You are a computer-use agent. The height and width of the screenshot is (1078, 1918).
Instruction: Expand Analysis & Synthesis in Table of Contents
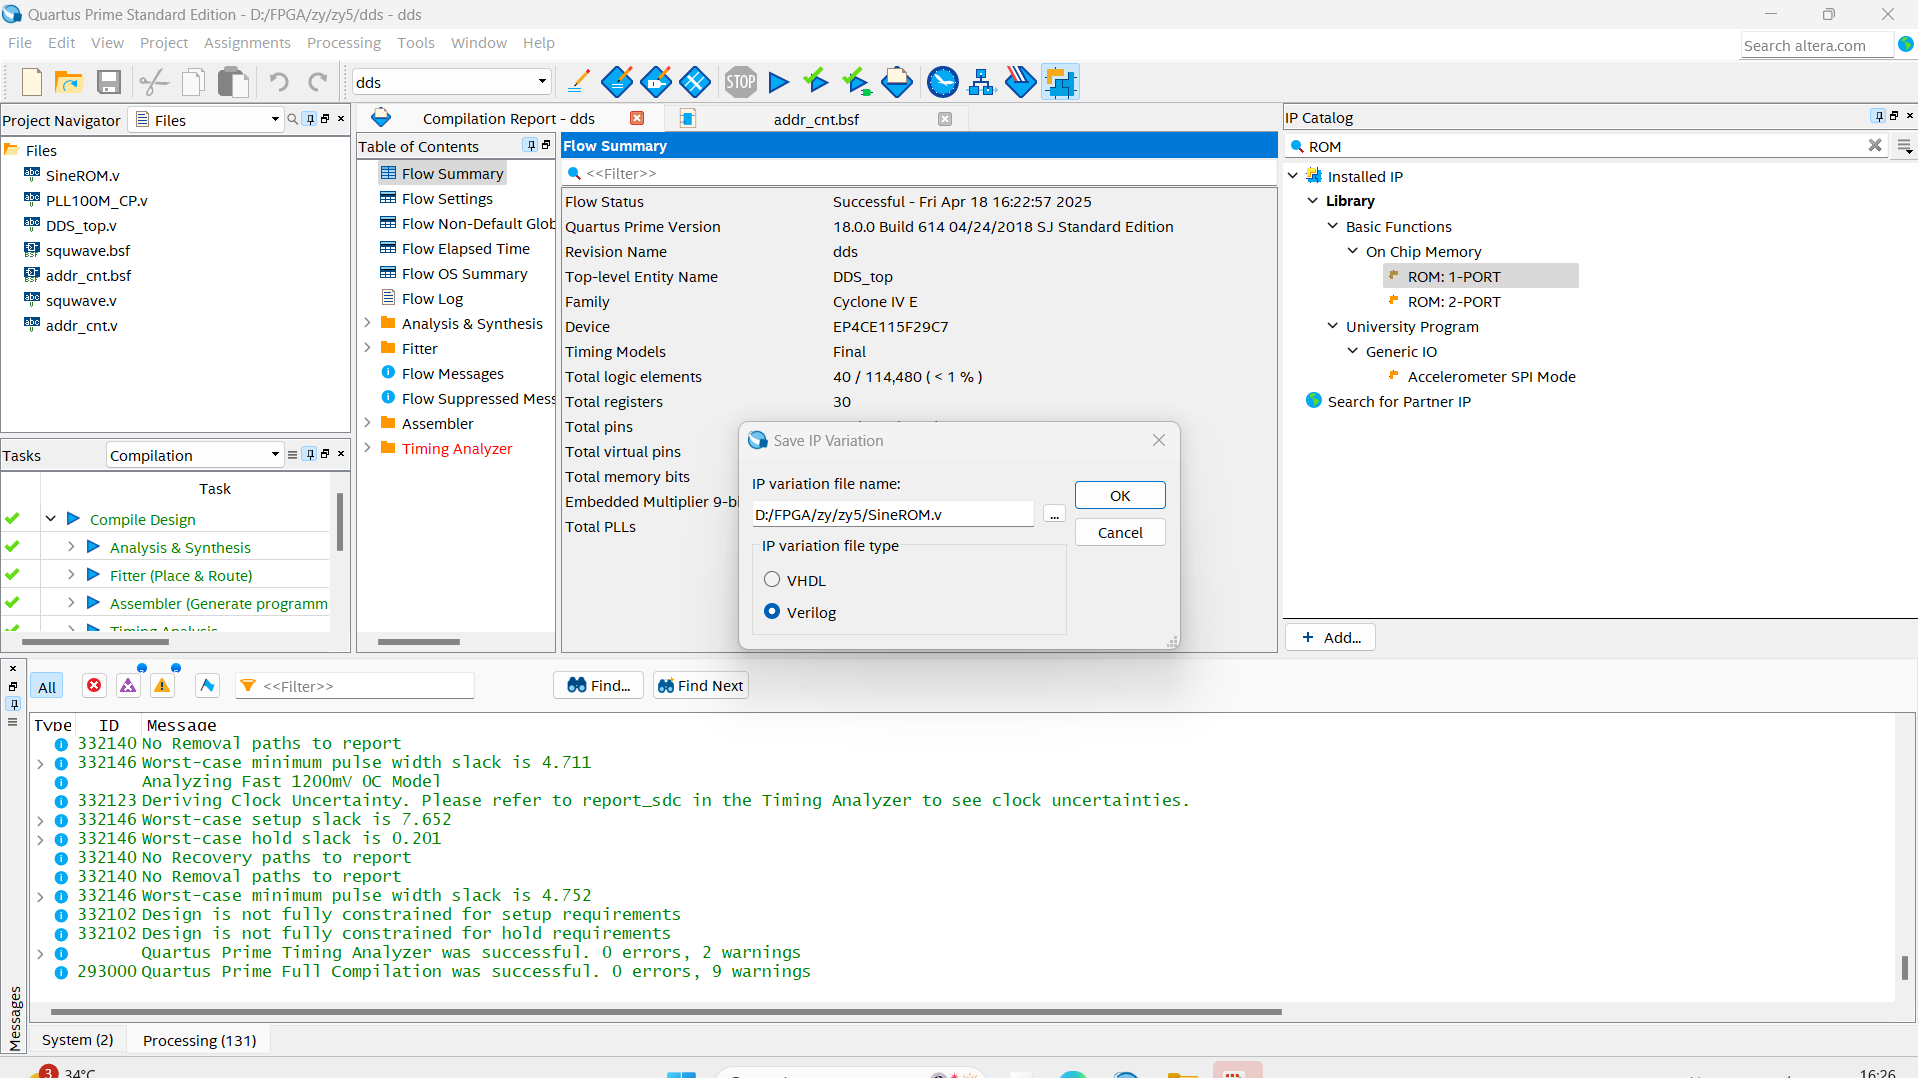pos(367,323)
